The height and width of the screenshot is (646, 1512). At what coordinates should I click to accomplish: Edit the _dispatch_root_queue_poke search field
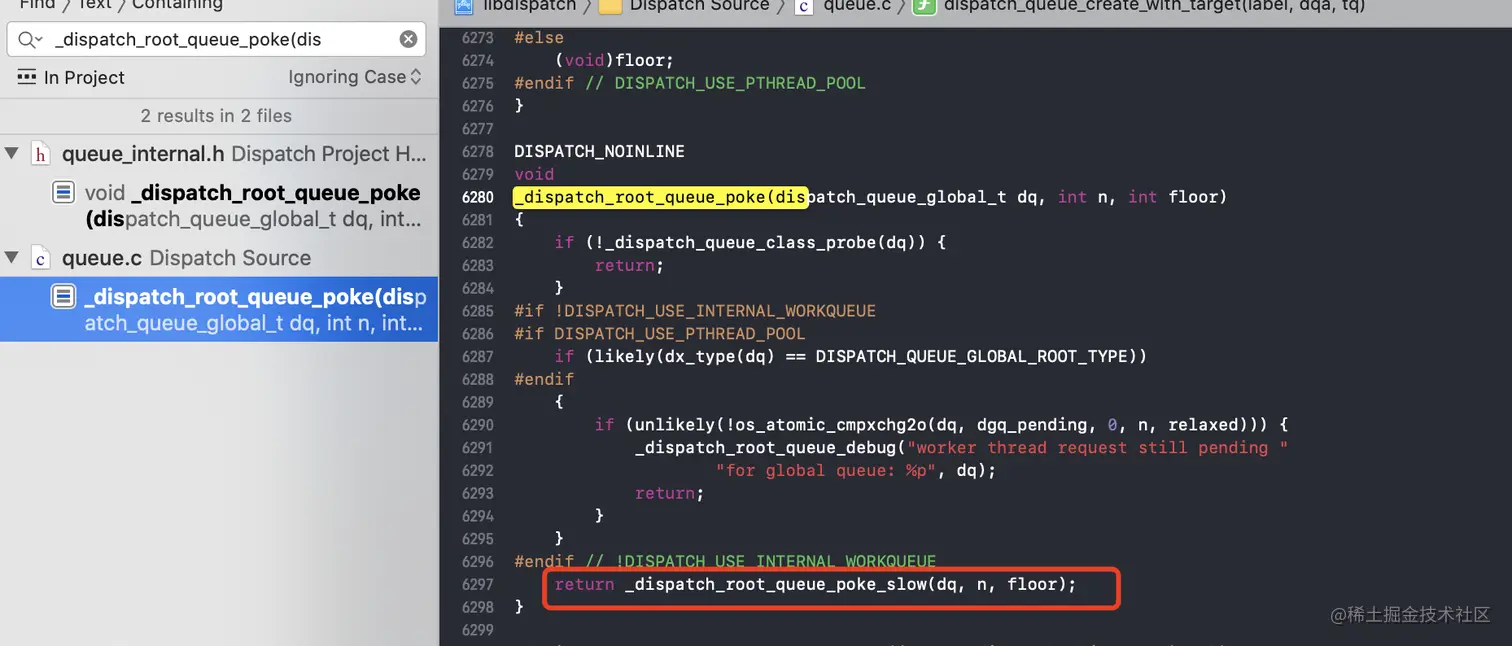click(216, 39)
